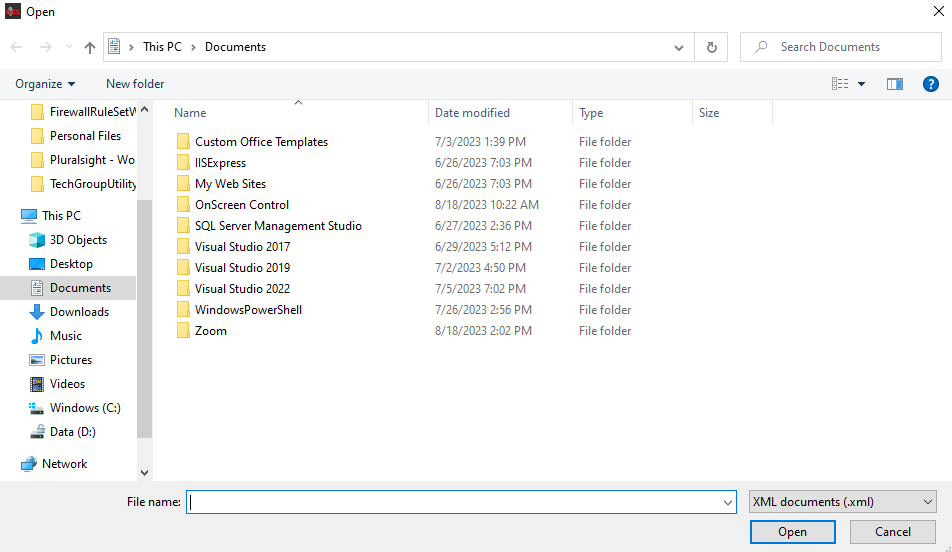This screenshot has width=952, height=552.
Task: Close the Open dialog window
Action: pyautogui.click(x=938, y=11)
